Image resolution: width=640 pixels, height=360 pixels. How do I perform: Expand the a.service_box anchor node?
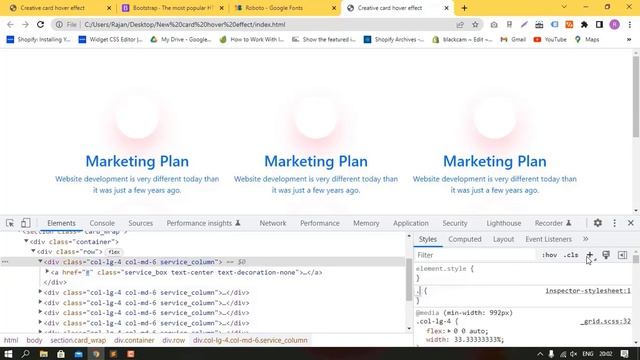[47, 271]
